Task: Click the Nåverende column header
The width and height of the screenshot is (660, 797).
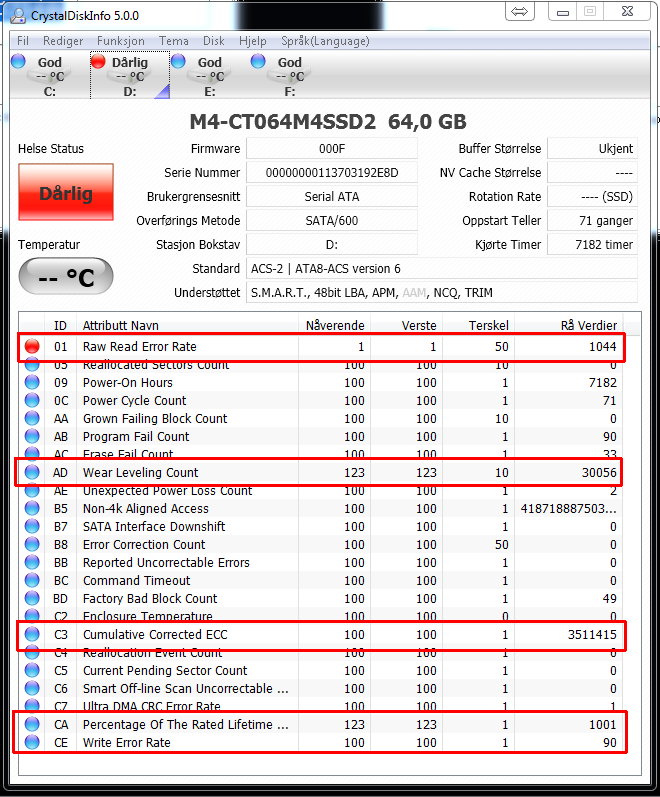Action: pos(335,325)
